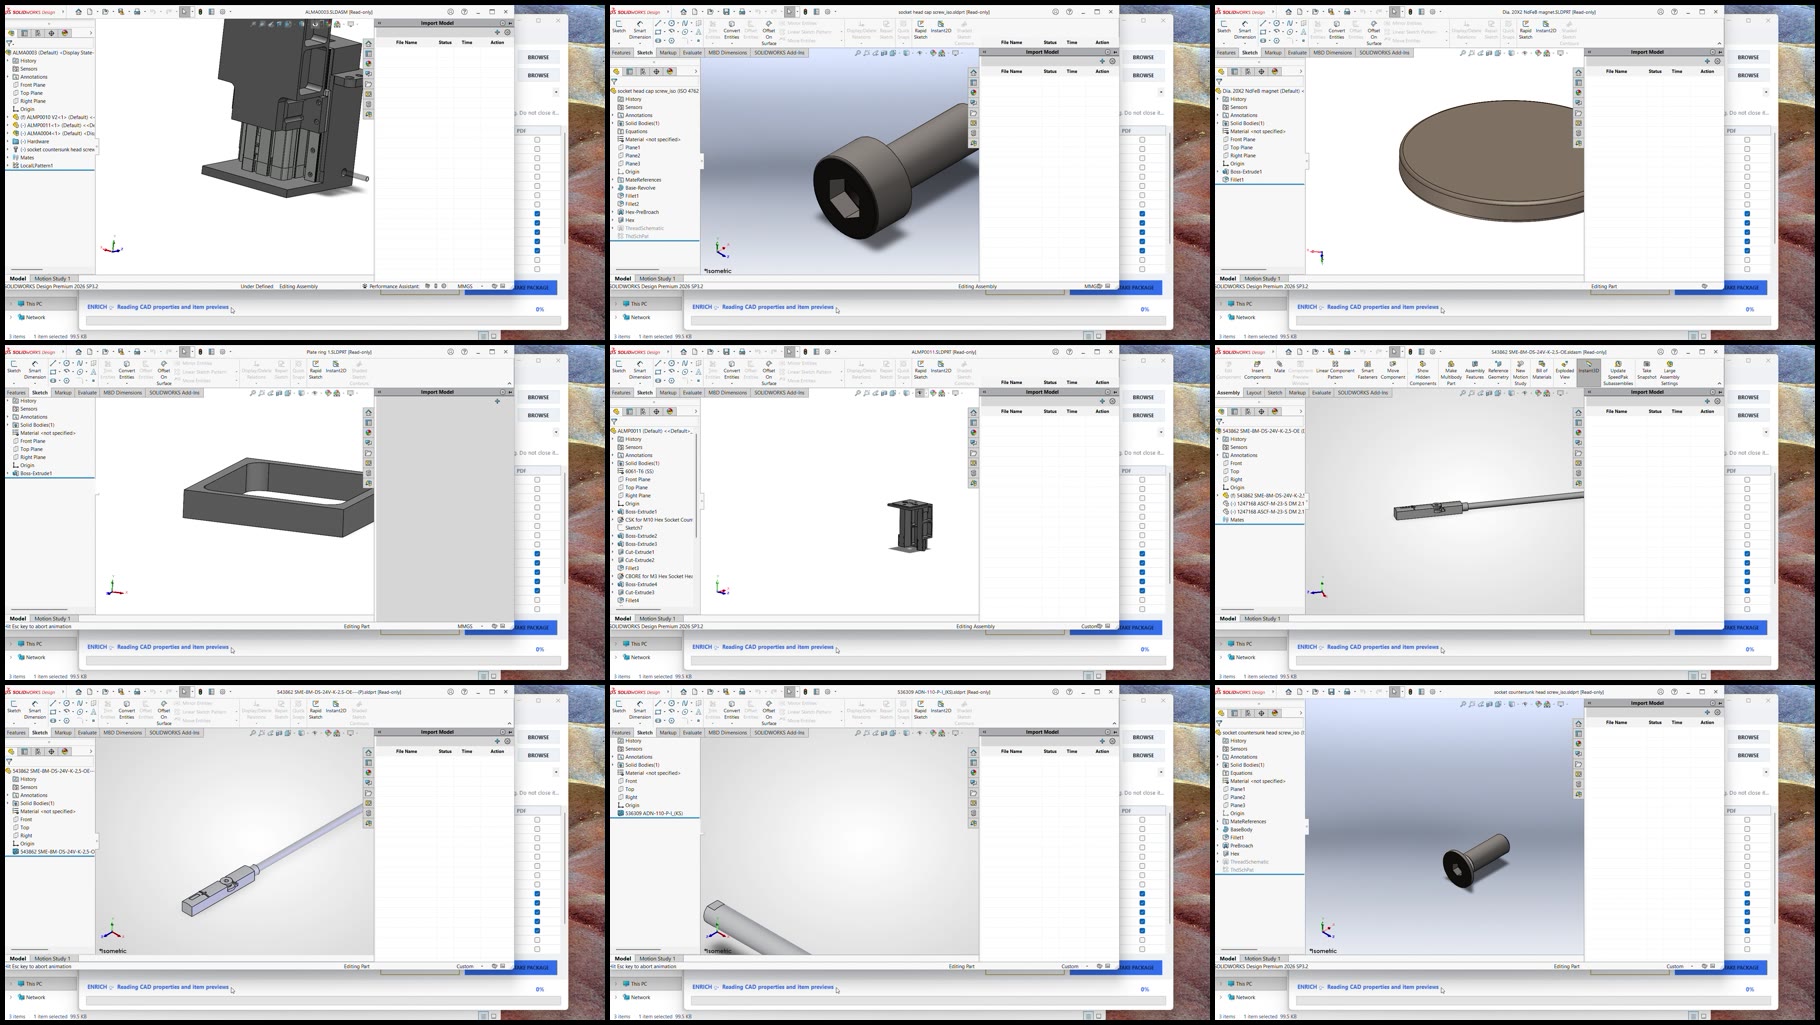Expand Boss-Extrude1 in ALMP0011 feature tree
The height and width of the screenshot is (1025, 1820).
click(613, 512)
